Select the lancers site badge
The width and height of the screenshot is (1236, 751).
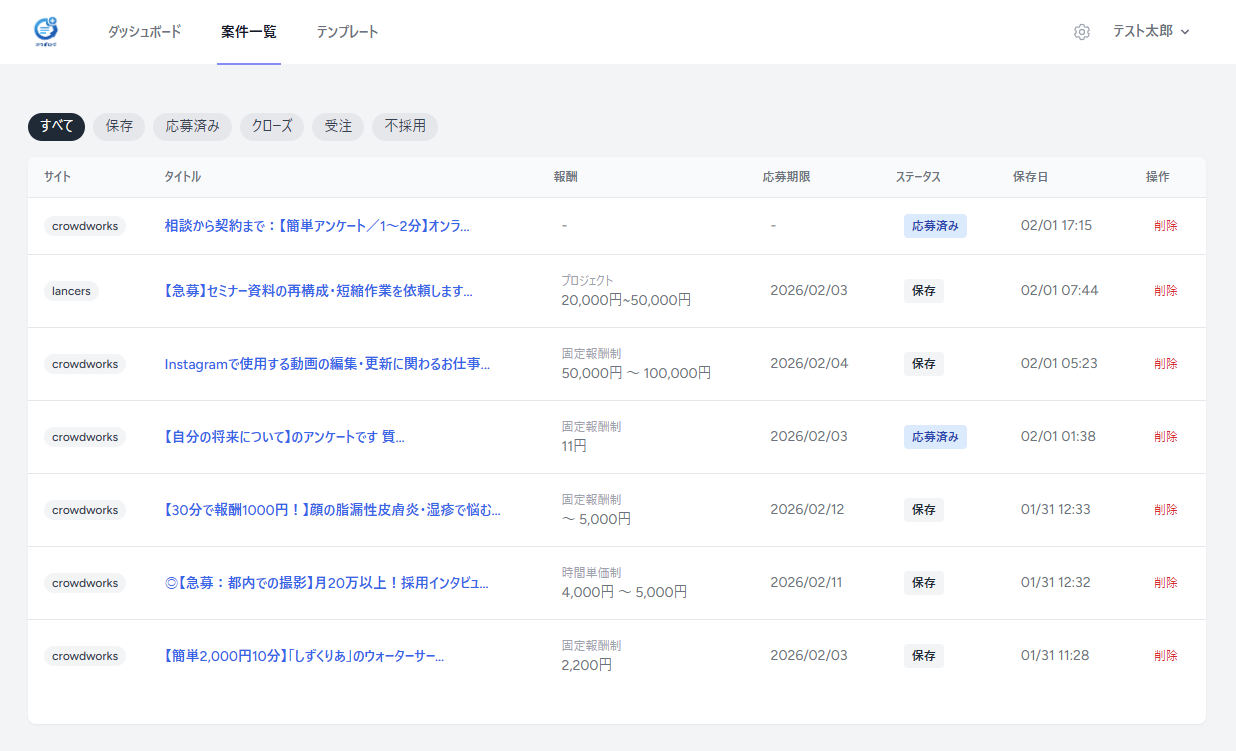pyautogui.click(x=70, y=291)
